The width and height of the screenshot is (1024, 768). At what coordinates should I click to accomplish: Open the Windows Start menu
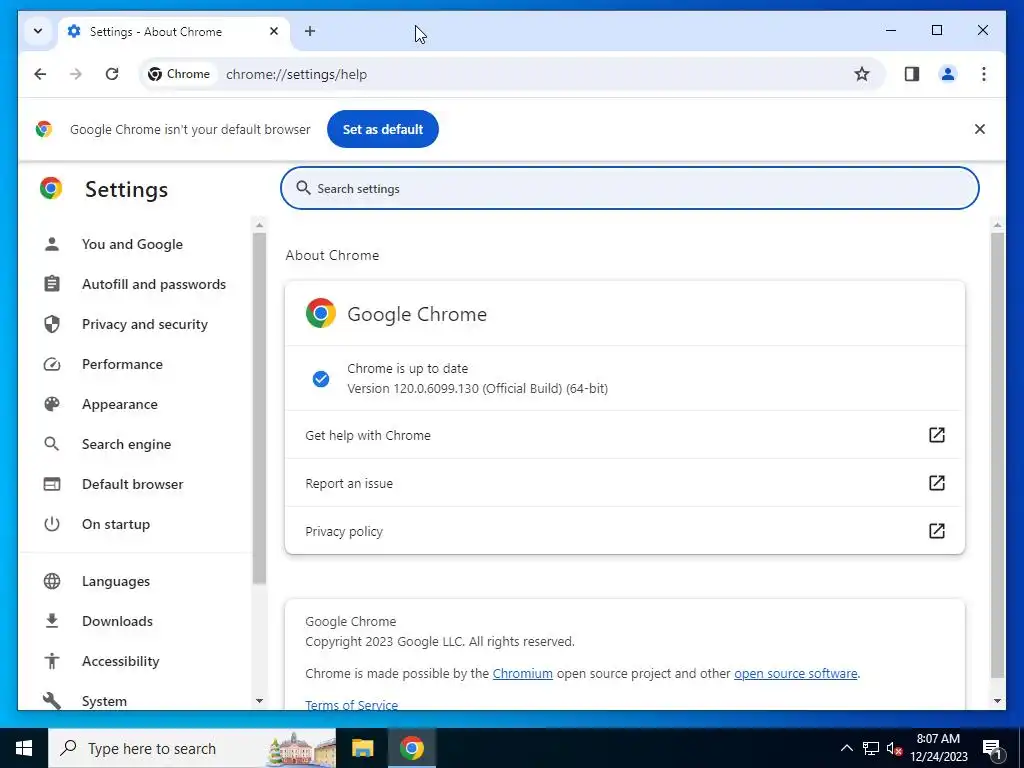click(x=24, y=748)
